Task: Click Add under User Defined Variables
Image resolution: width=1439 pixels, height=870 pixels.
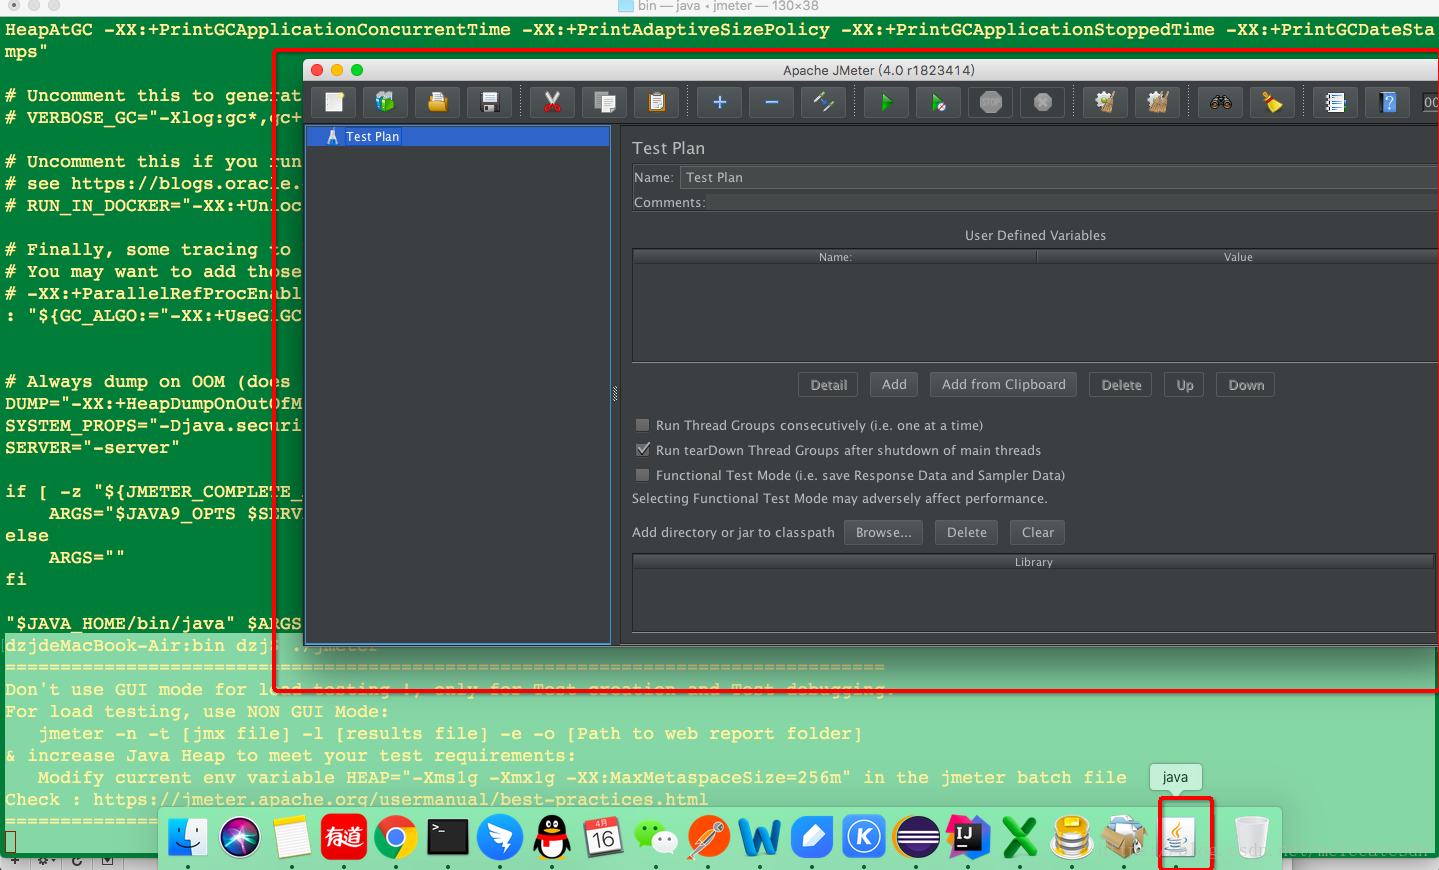Action: pyautogui.click(x=894, y=385)
